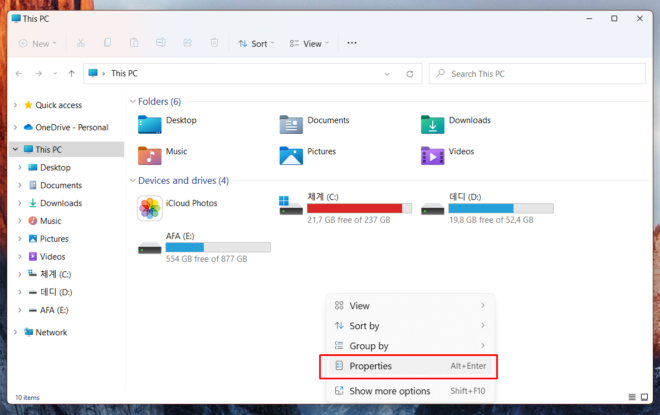Image resolution: width=660 pixels, height=415 pixels.
Task: Select the 데디 (D:) drive icon
Action: pyautogui.click(x=432, y=209)
